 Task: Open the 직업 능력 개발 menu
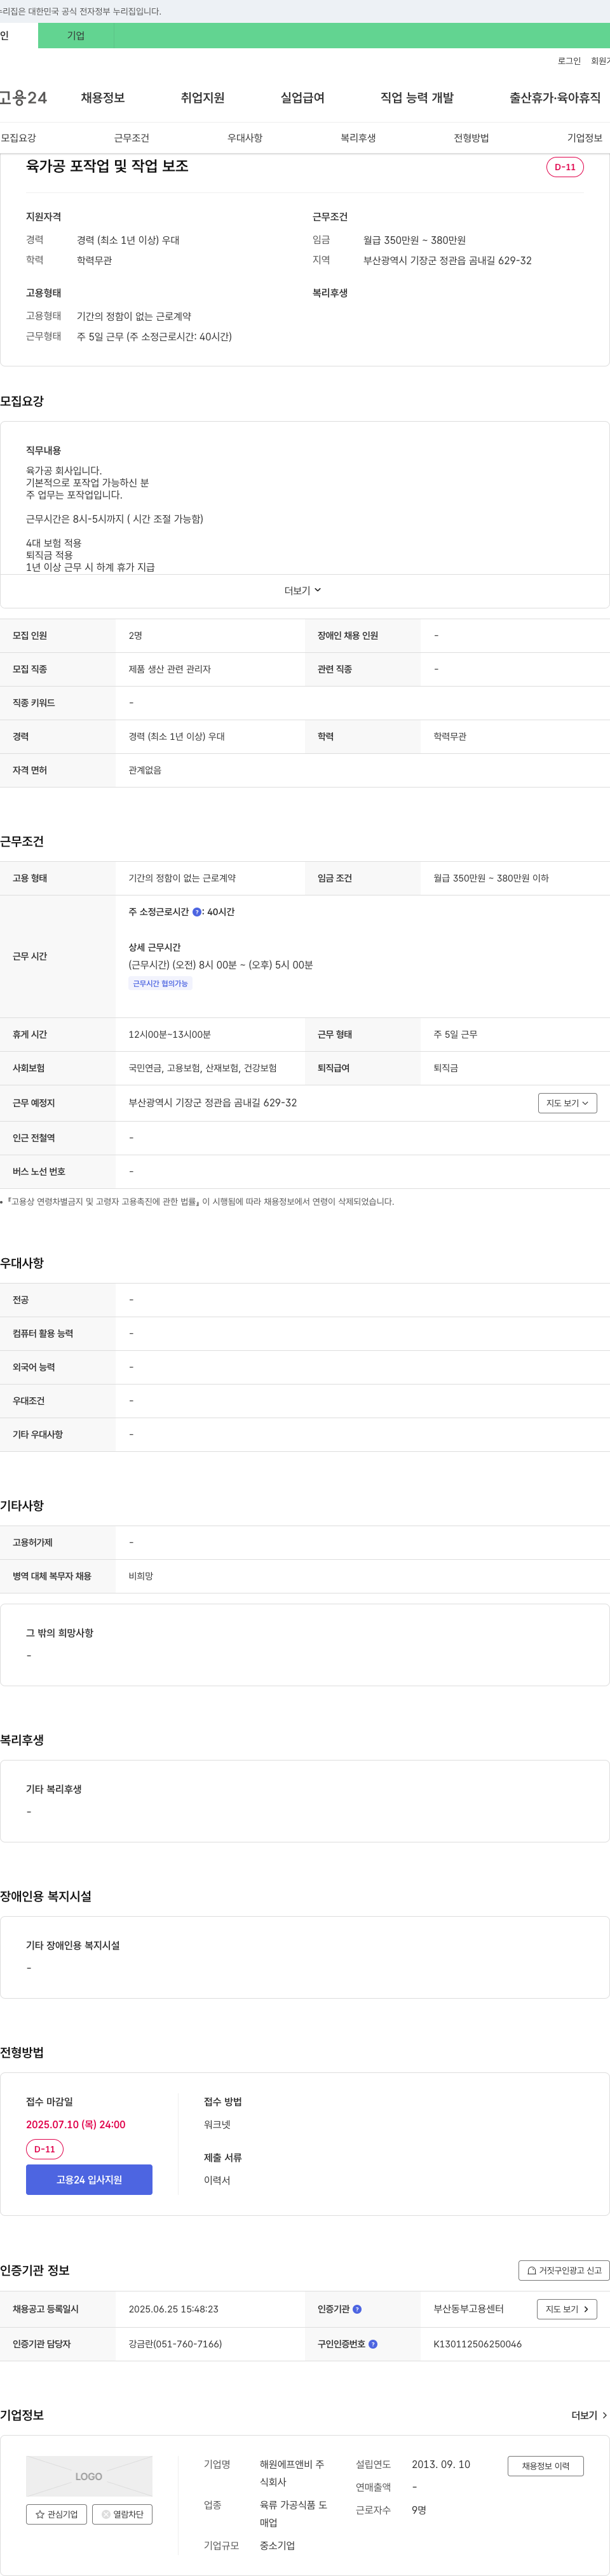click(x=417, y=98)
